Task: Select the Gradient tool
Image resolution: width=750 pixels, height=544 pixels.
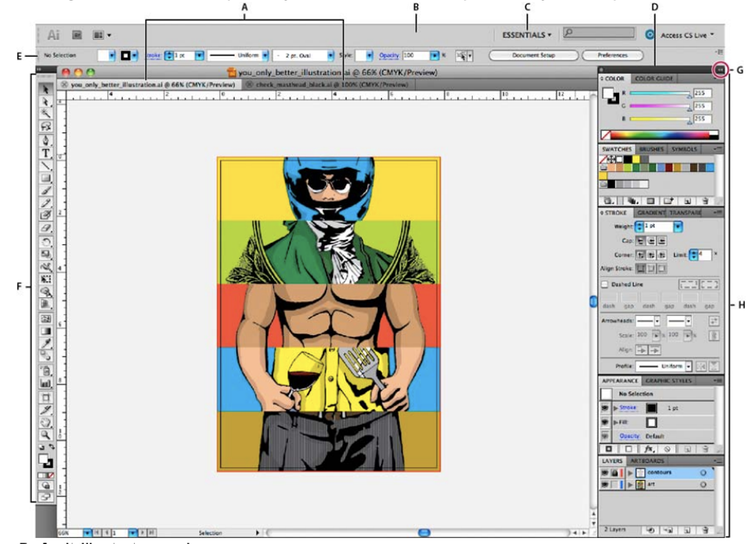Action: point(46,331)
